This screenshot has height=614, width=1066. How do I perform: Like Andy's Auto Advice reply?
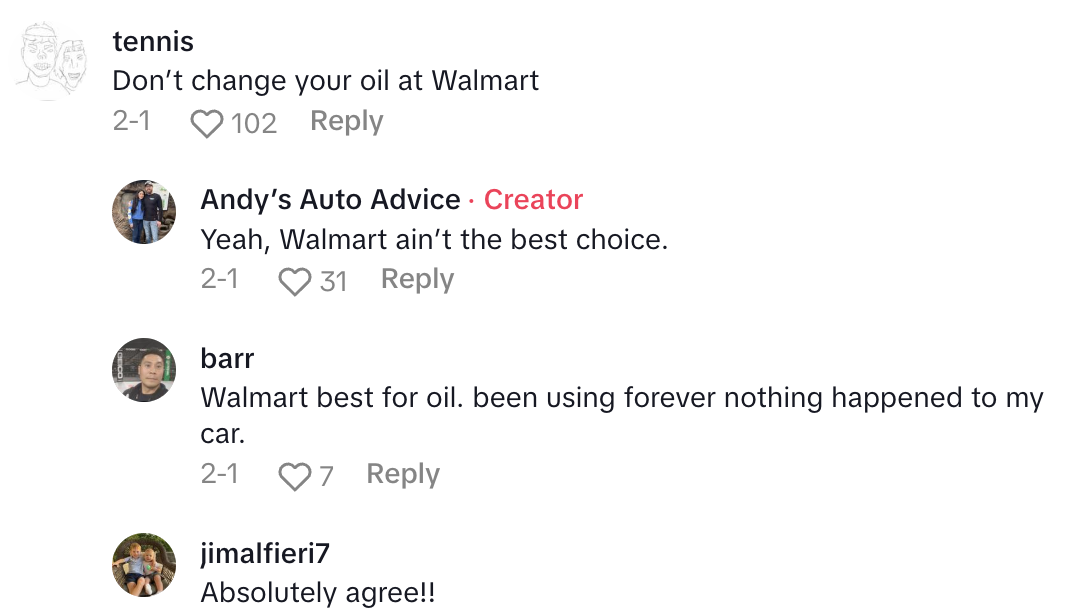click(x=295, y=281)
